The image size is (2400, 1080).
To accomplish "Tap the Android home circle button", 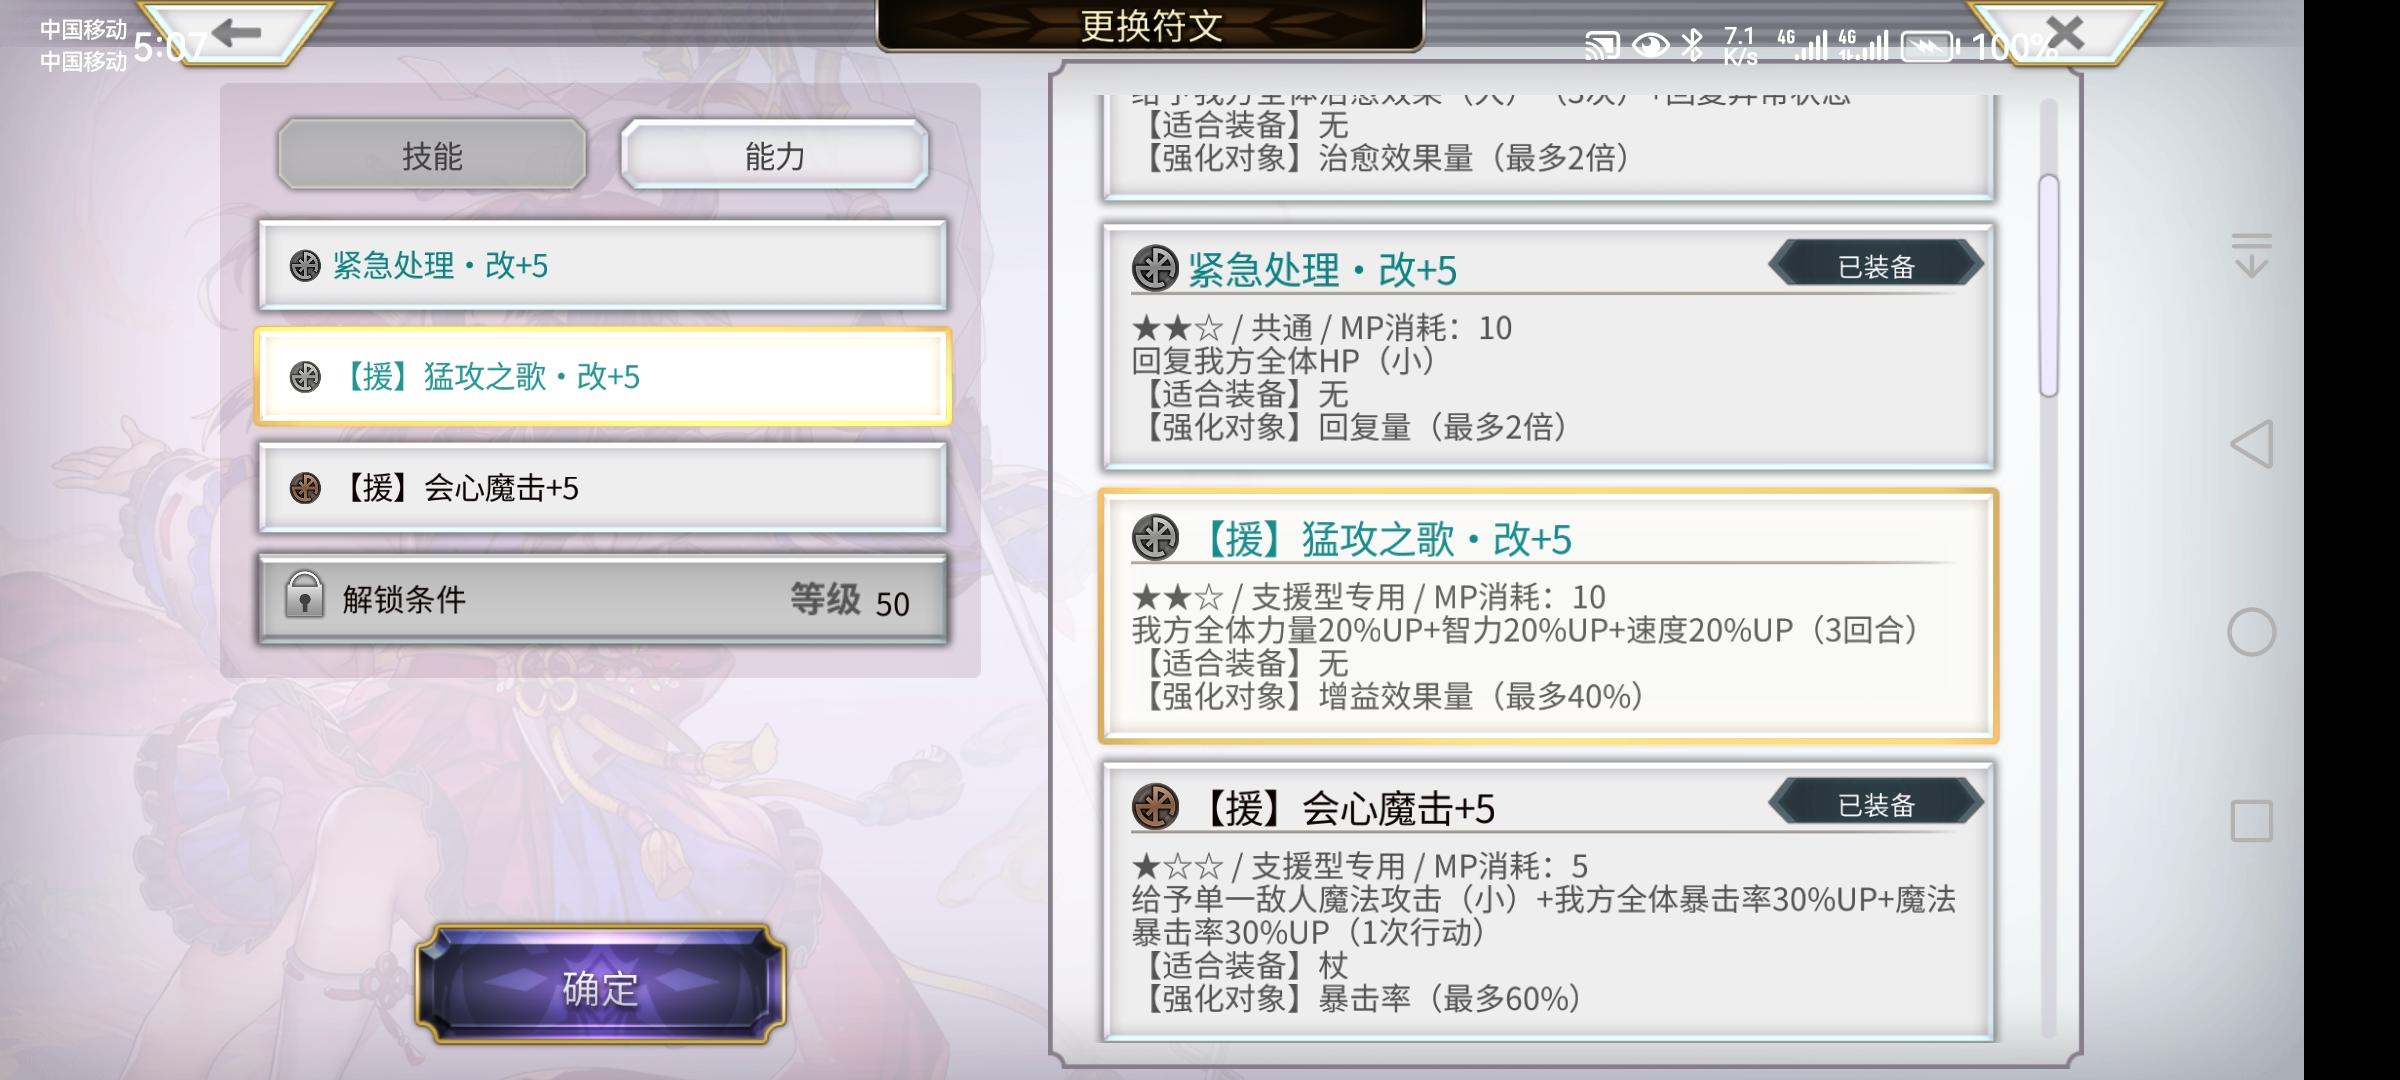I will (2252, 632).
